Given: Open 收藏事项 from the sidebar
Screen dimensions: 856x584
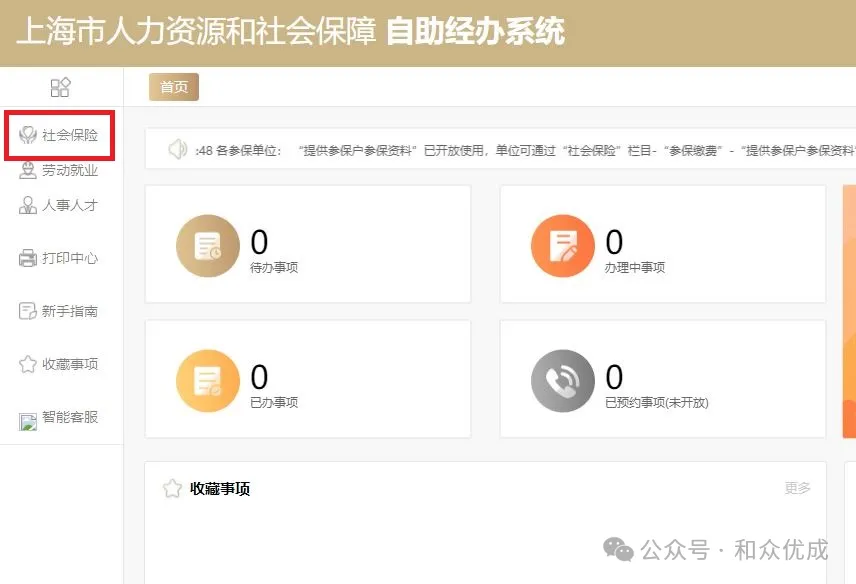Looking at the screenshot, I should 60,364.
